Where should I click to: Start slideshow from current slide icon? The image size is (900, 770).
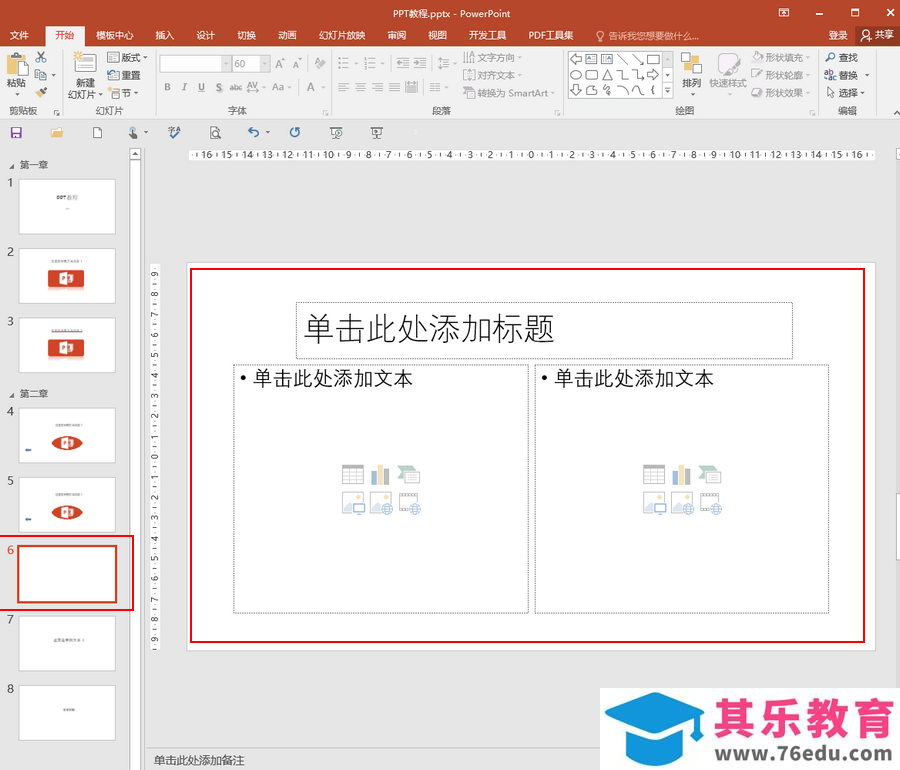tap(377, 133)
